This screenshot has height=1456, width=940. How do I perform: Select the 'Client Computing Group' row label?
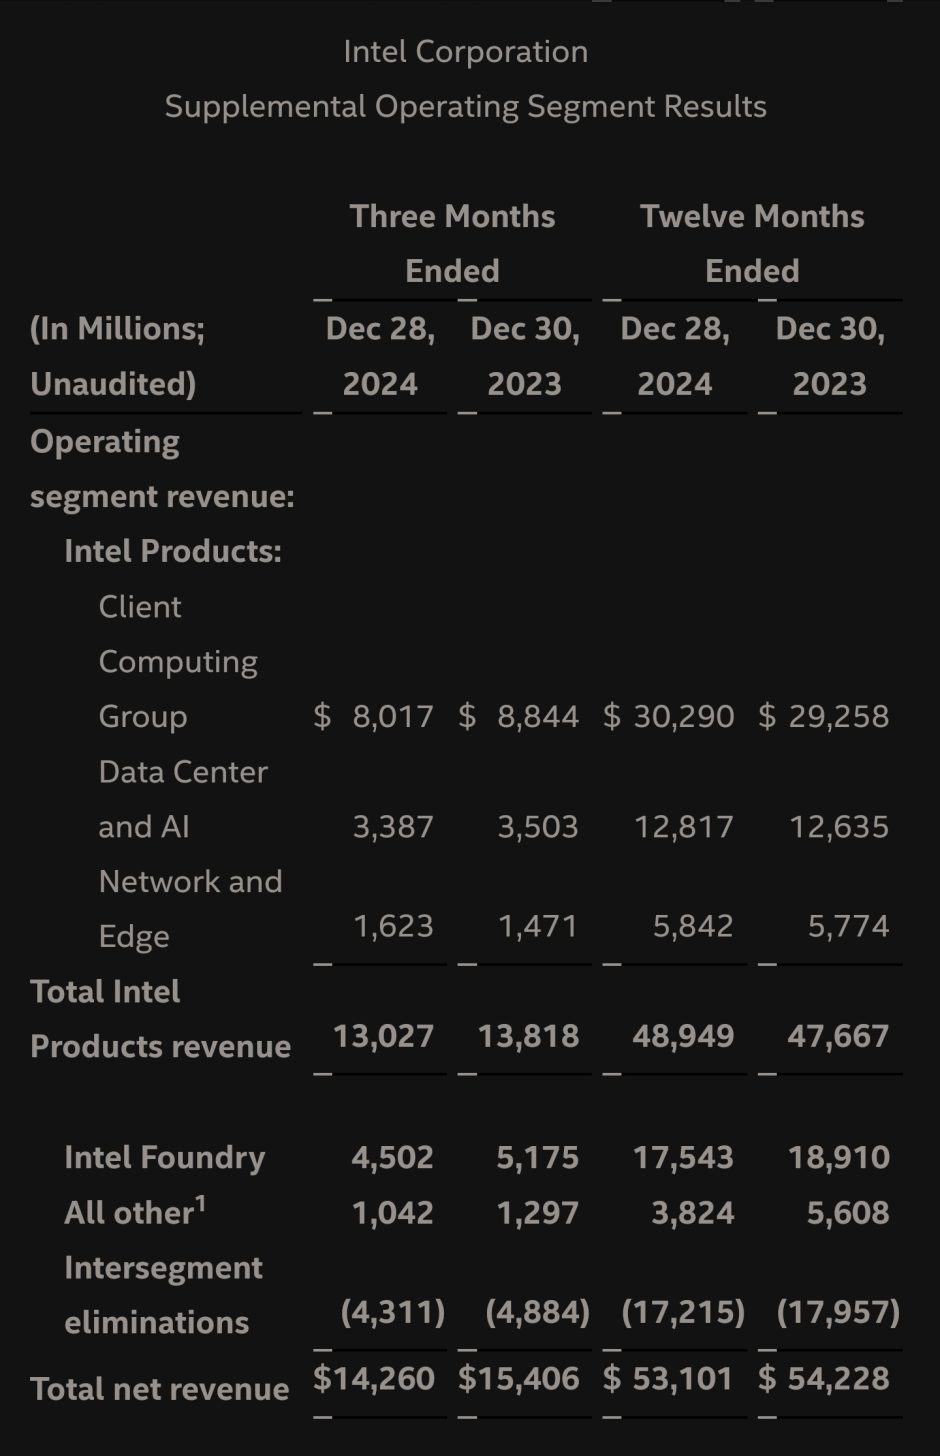[178, 661]
